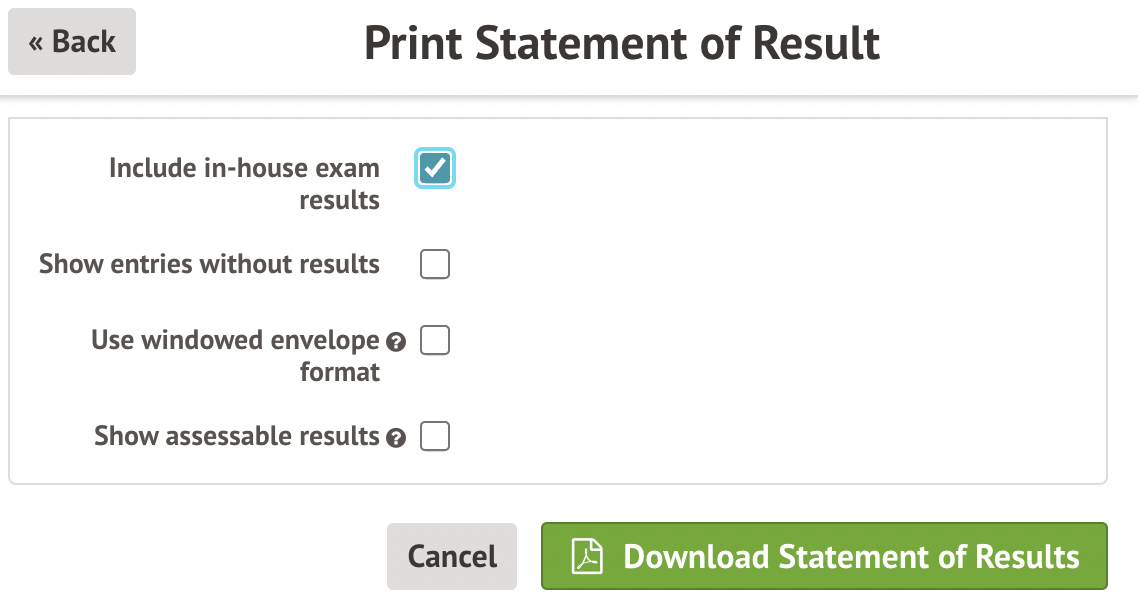Click the "Show assessable results" label text

[237, 437]
